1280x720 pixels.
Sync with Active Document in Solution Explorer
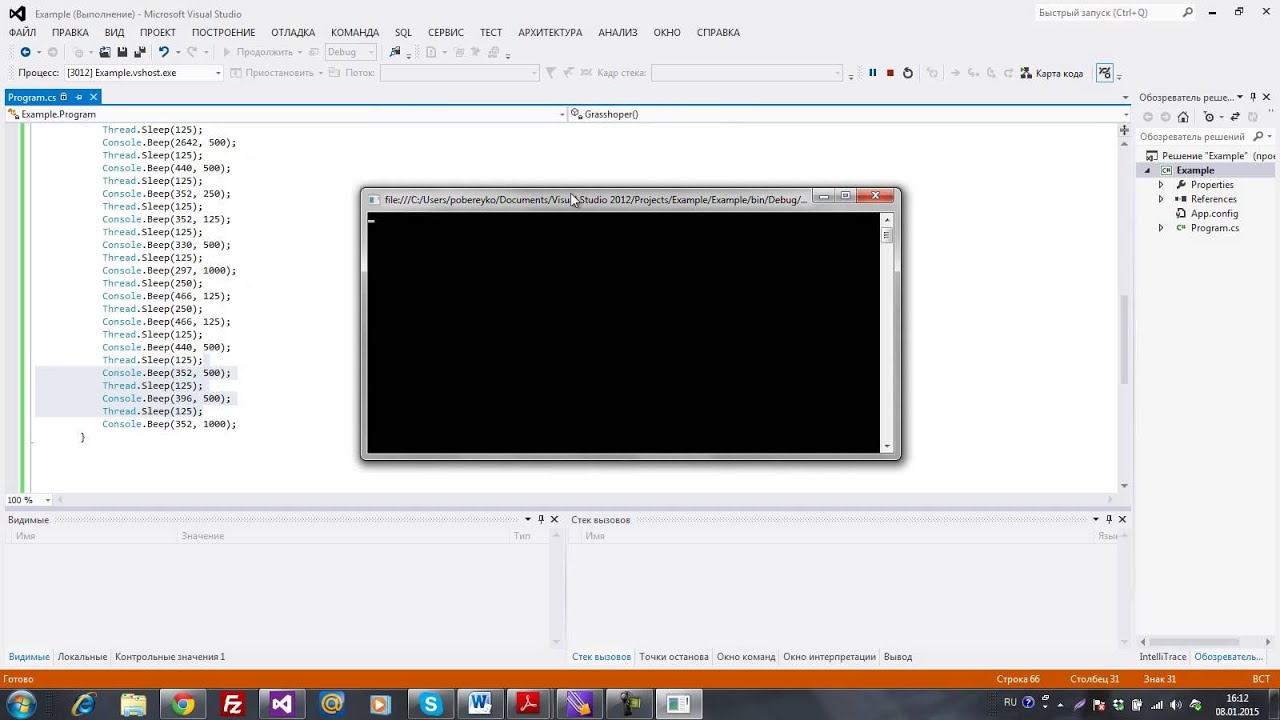pos(1233,117)
